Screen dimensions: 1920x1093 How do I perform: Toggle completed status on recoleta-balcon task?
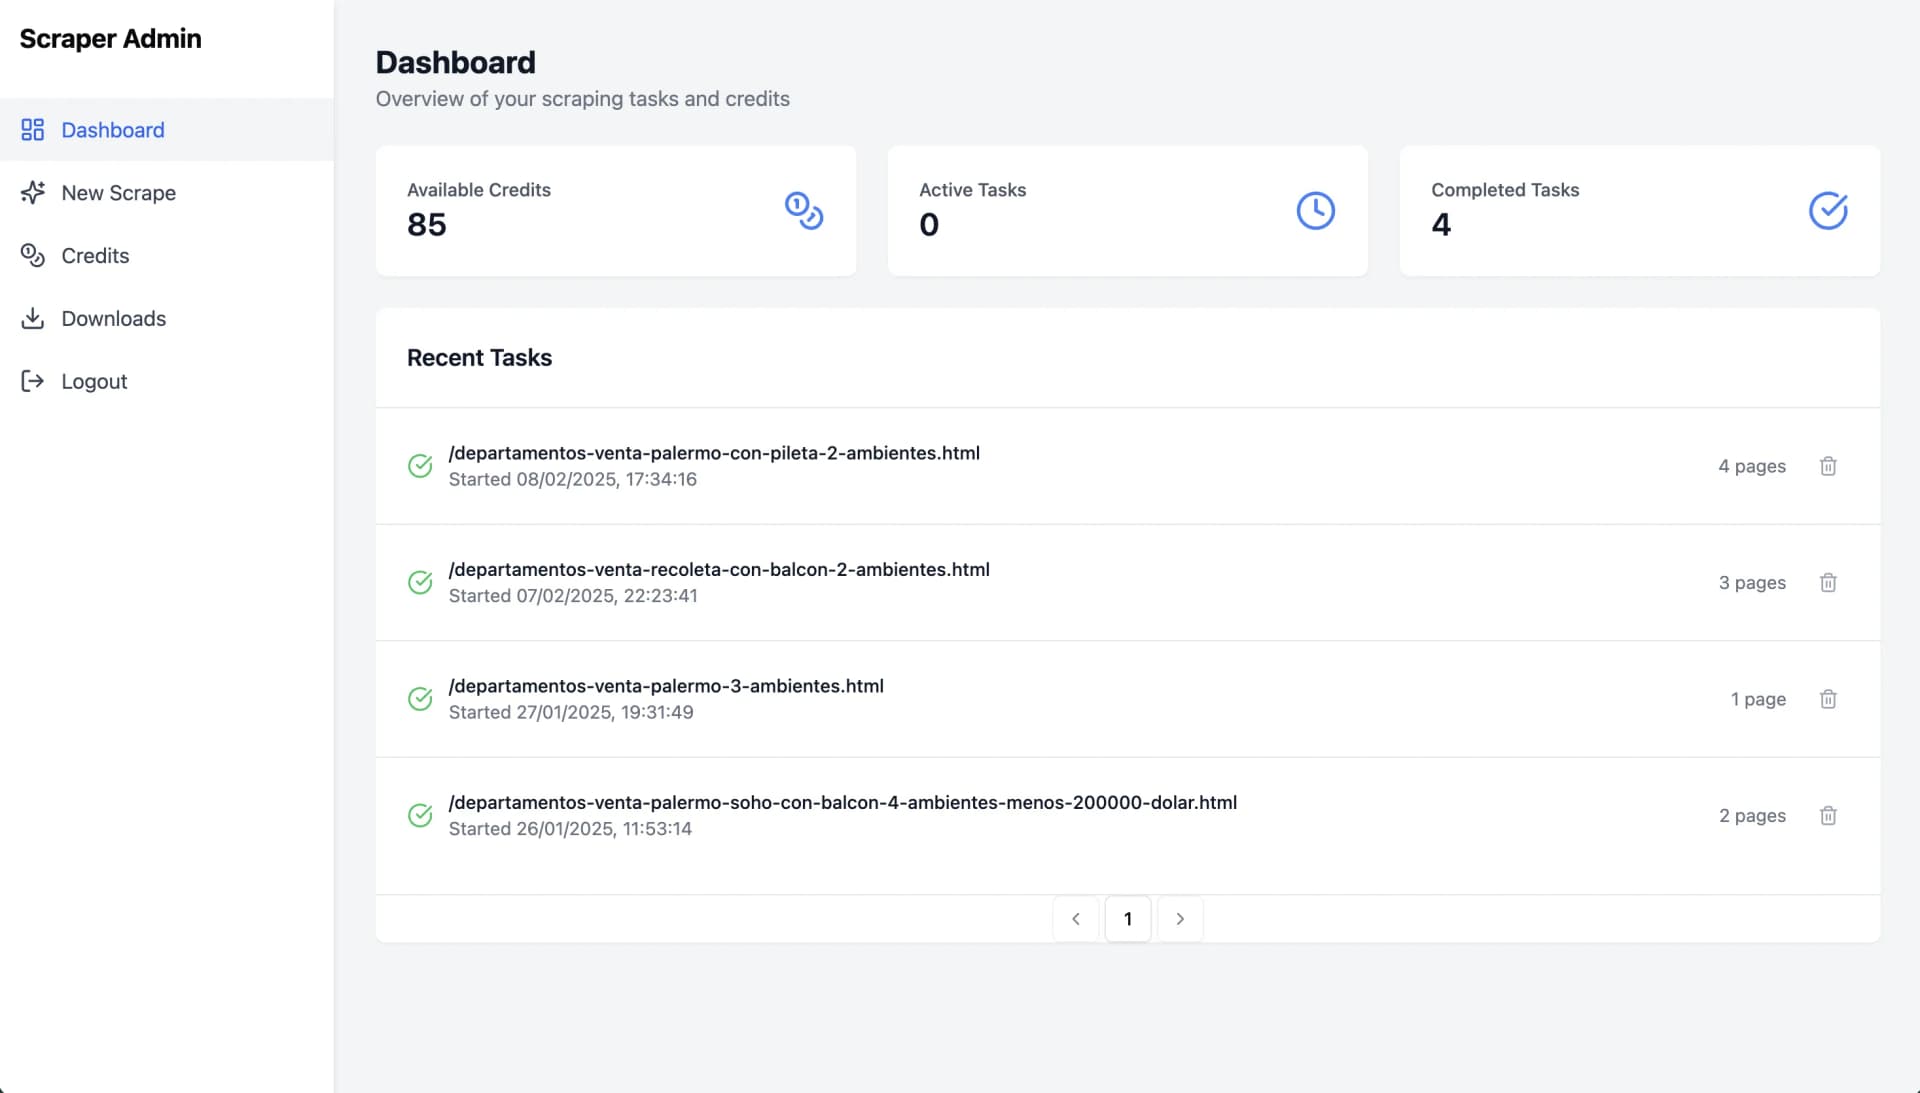point(421,581)
